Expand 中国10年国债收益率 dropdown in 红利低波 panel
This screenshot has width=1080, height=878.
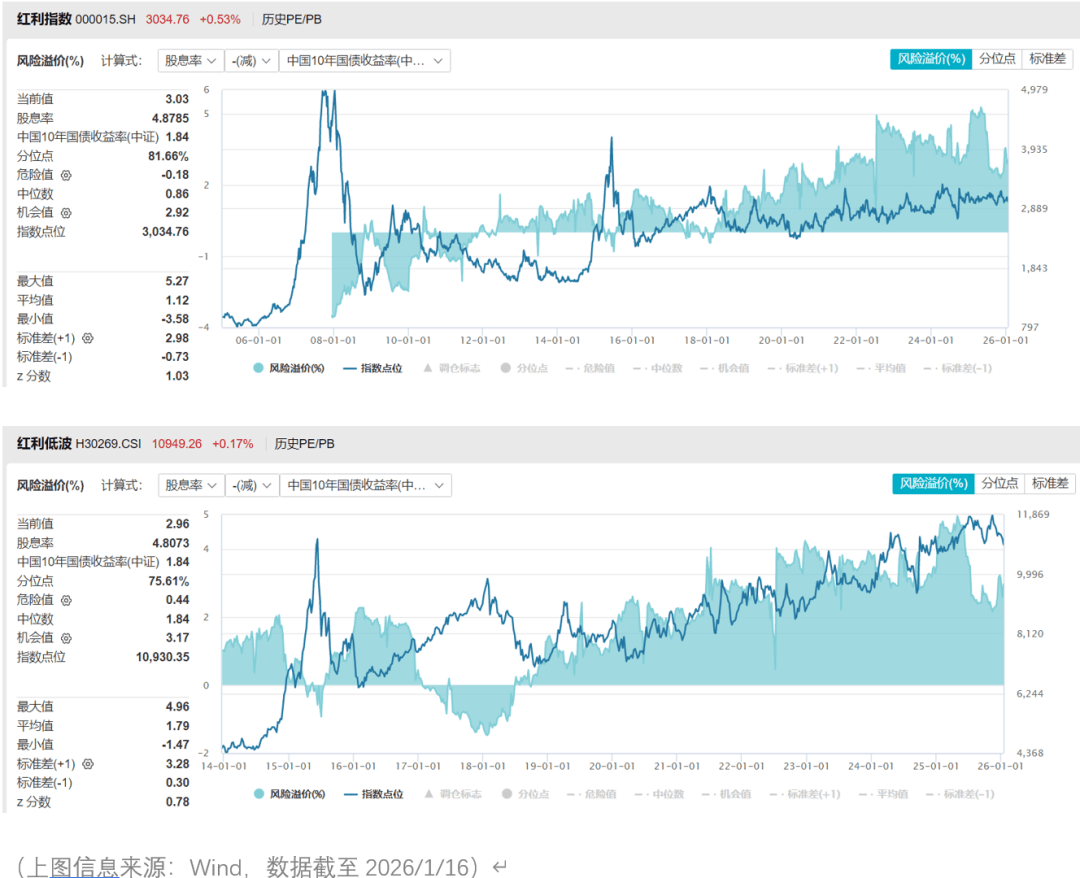(x=365, y=486)
